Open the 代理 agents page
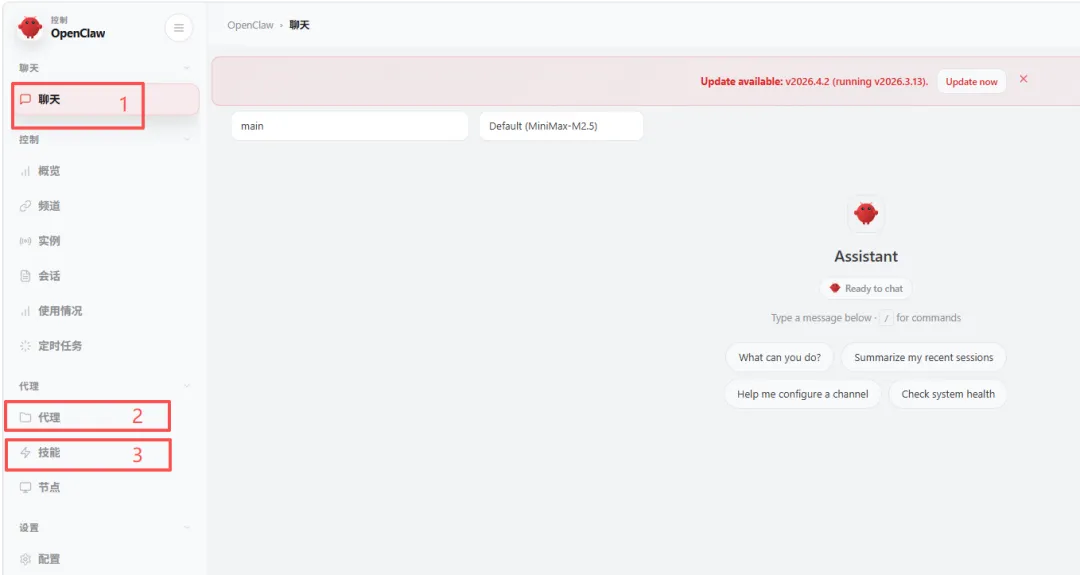 pyautogui.click(x=105, y=417)
